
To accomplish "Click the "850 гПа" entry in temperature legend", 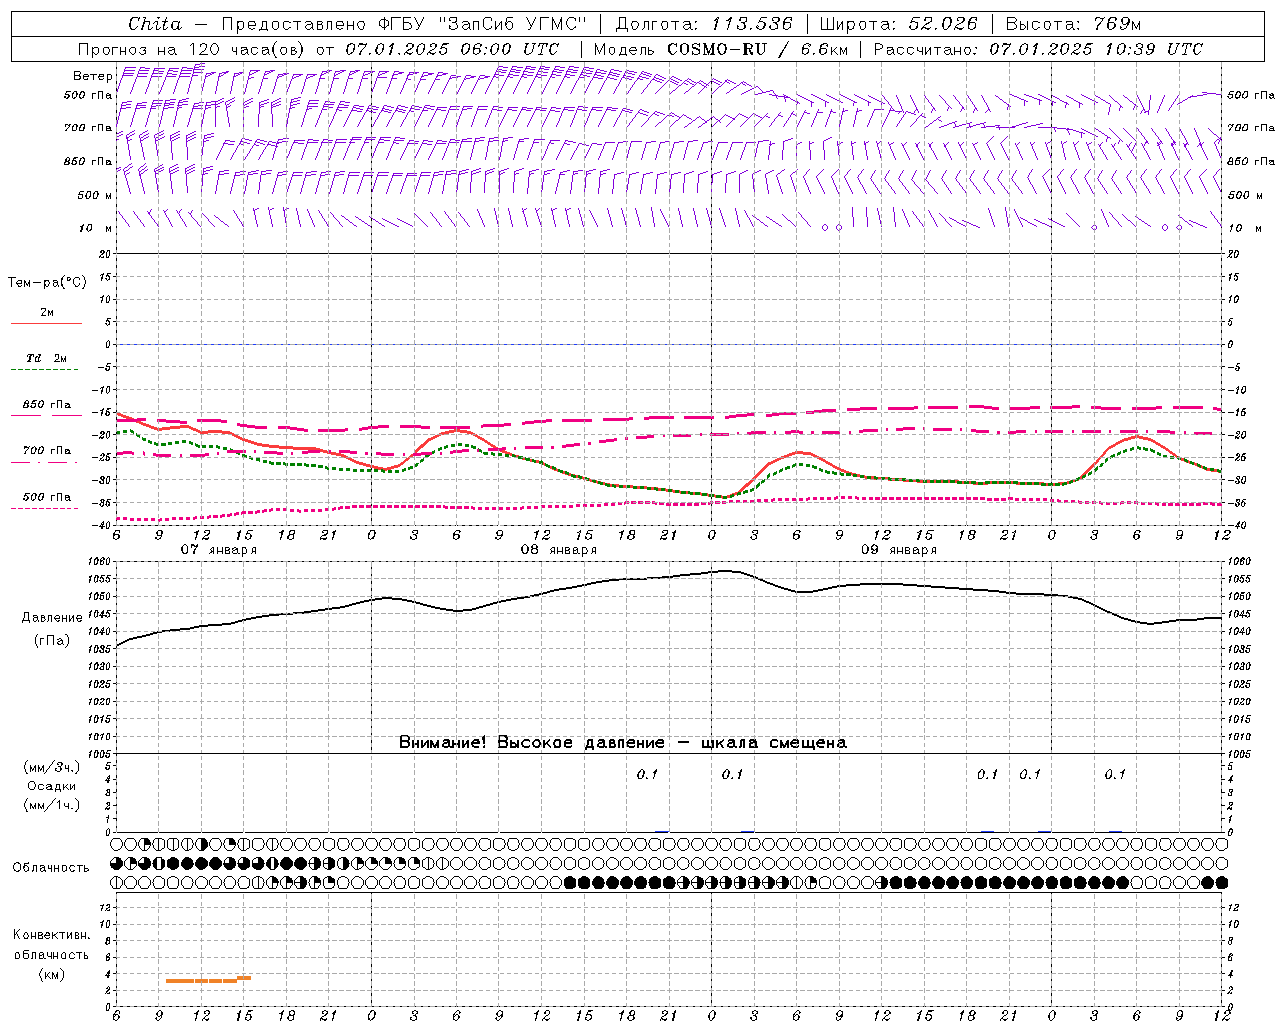I will 47,405.
